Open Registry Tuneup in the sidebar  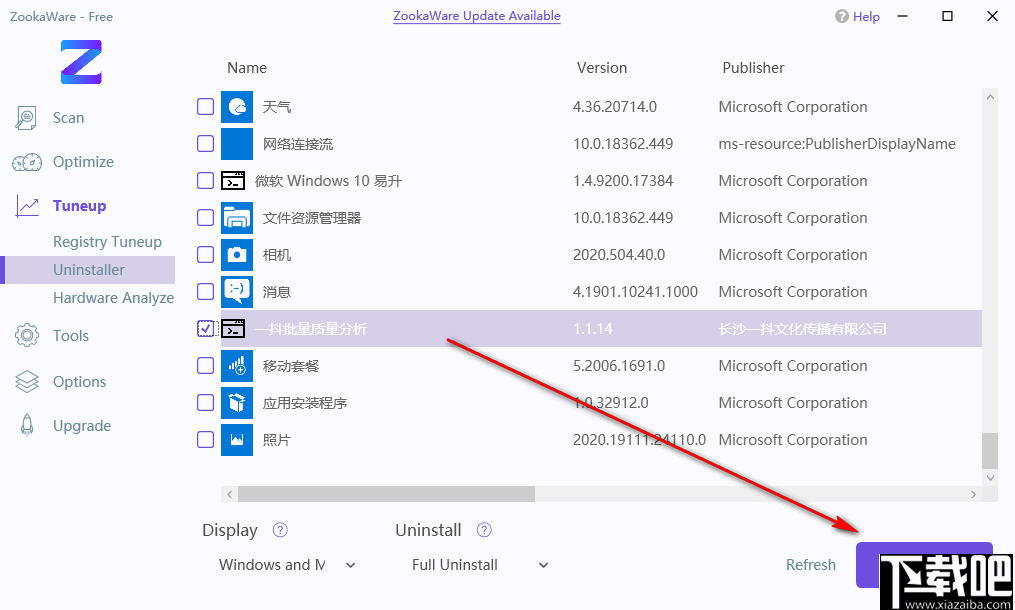107,242
